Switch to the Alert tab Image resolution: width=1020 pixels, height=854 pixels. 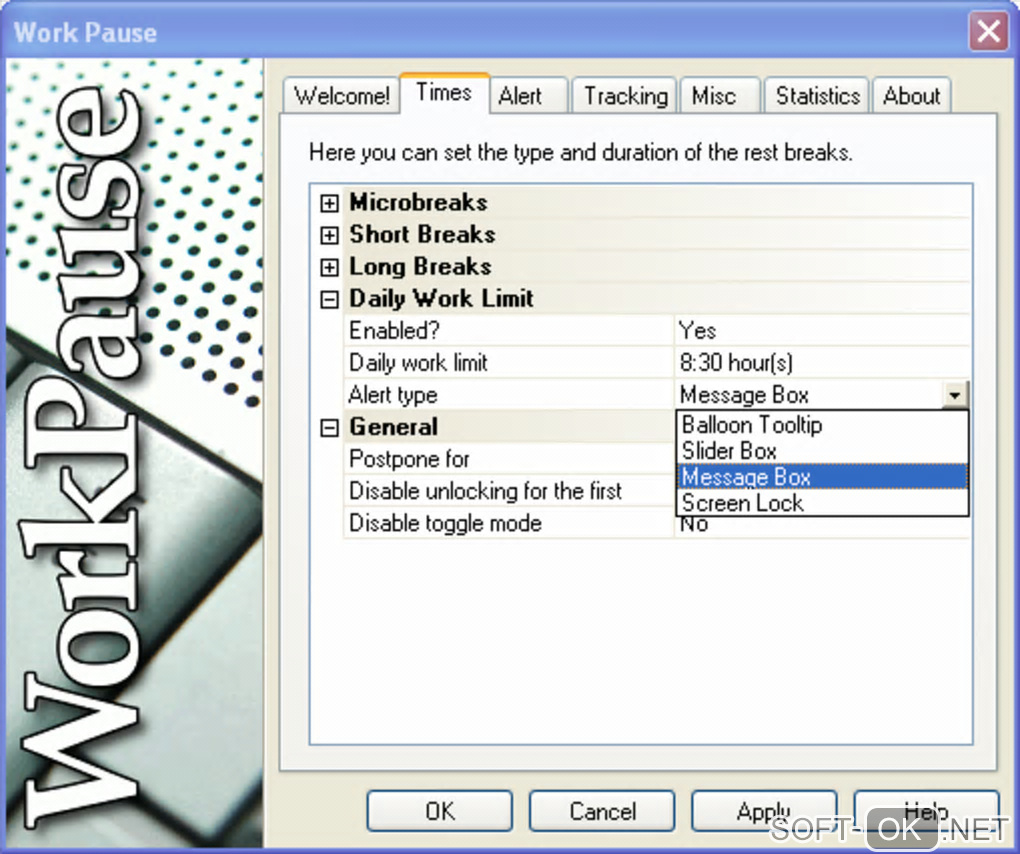(x=528, y=96)
